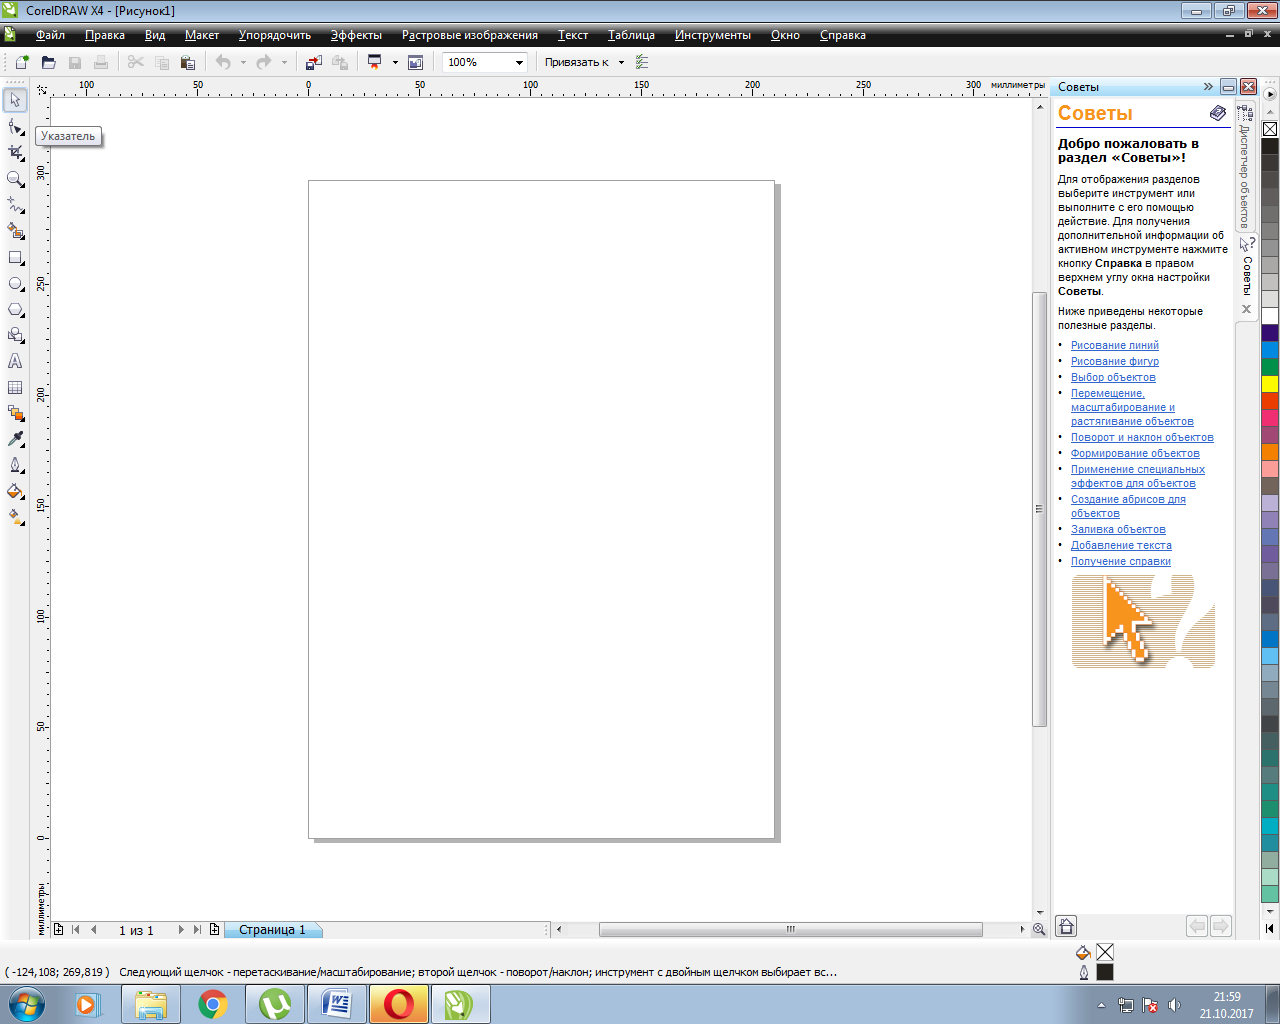Open the zoom level 100% dropdown
The image size is (1280, 1024).
tap(519, 62)
